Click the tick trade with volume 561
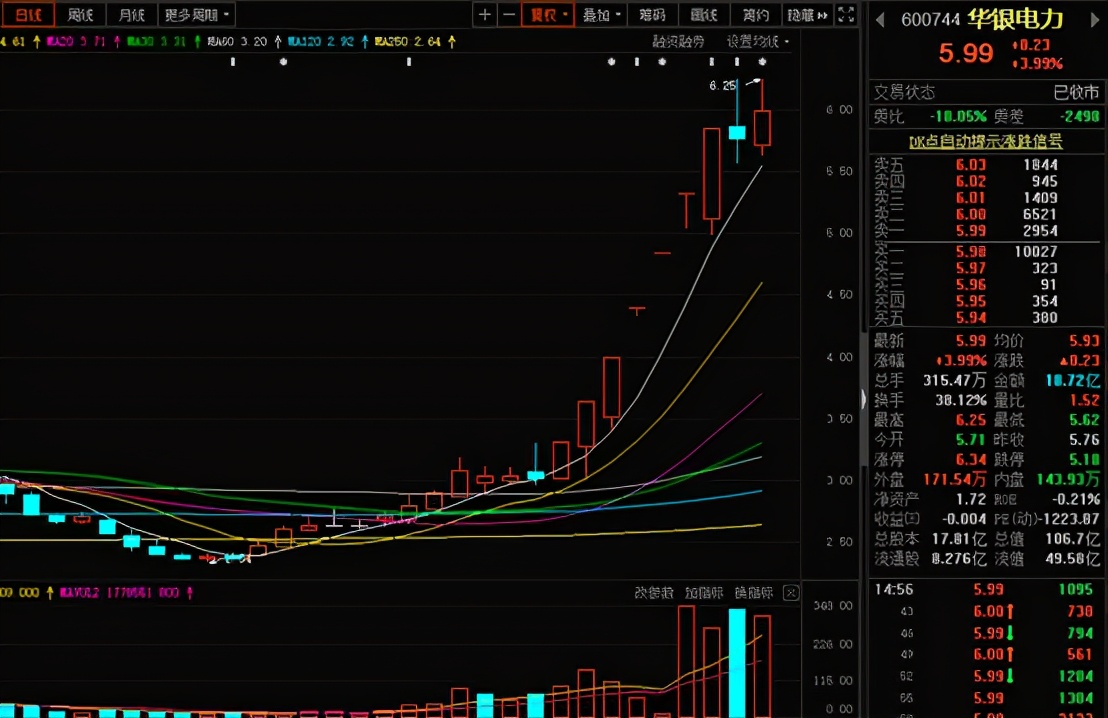Viewport: 1108px width, 718px height. [x=985, y=654]
